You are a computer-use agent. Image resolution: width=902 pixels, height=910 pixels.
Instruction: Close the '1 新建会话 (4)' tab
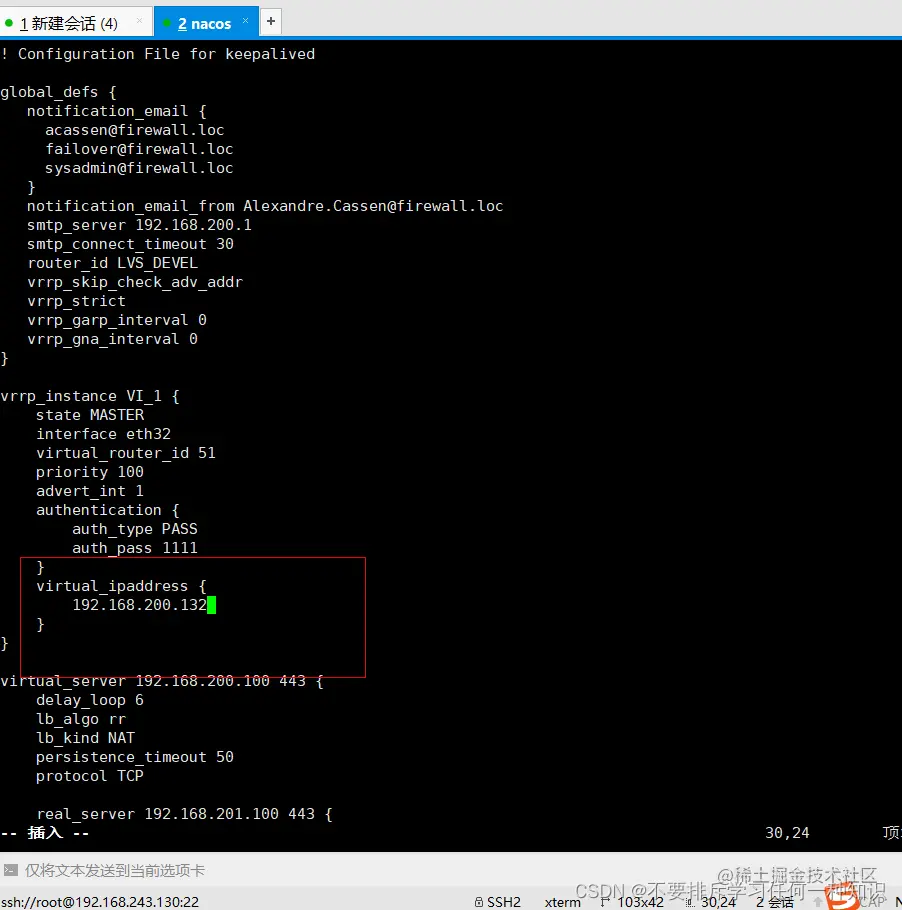click(139, 21)
